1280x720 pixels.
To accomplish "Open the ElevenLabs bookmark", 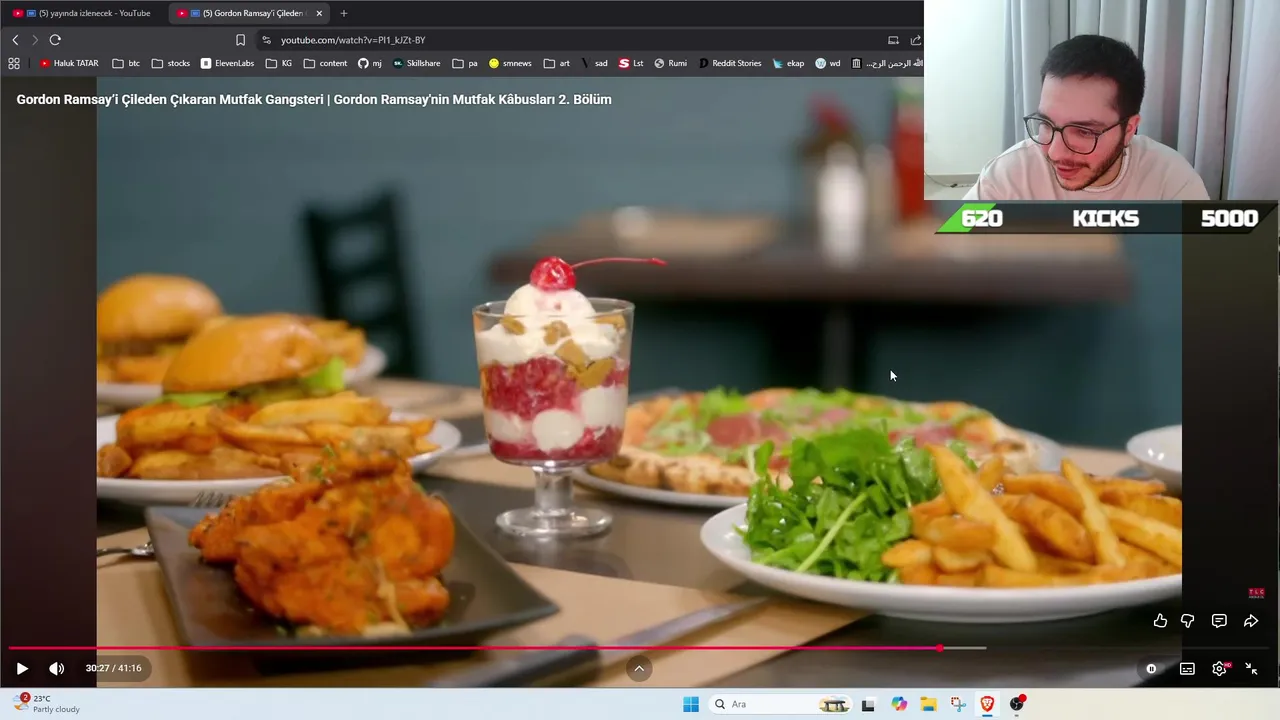I will point(227,63).
